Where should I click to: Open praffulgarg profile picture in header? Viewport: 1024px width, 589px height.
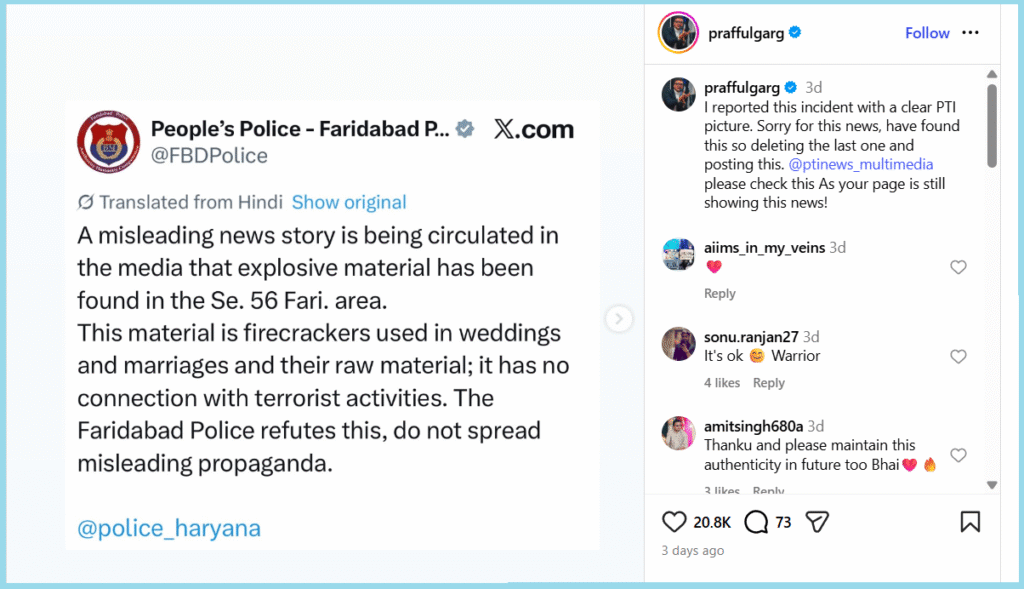(x=677, y=33)
